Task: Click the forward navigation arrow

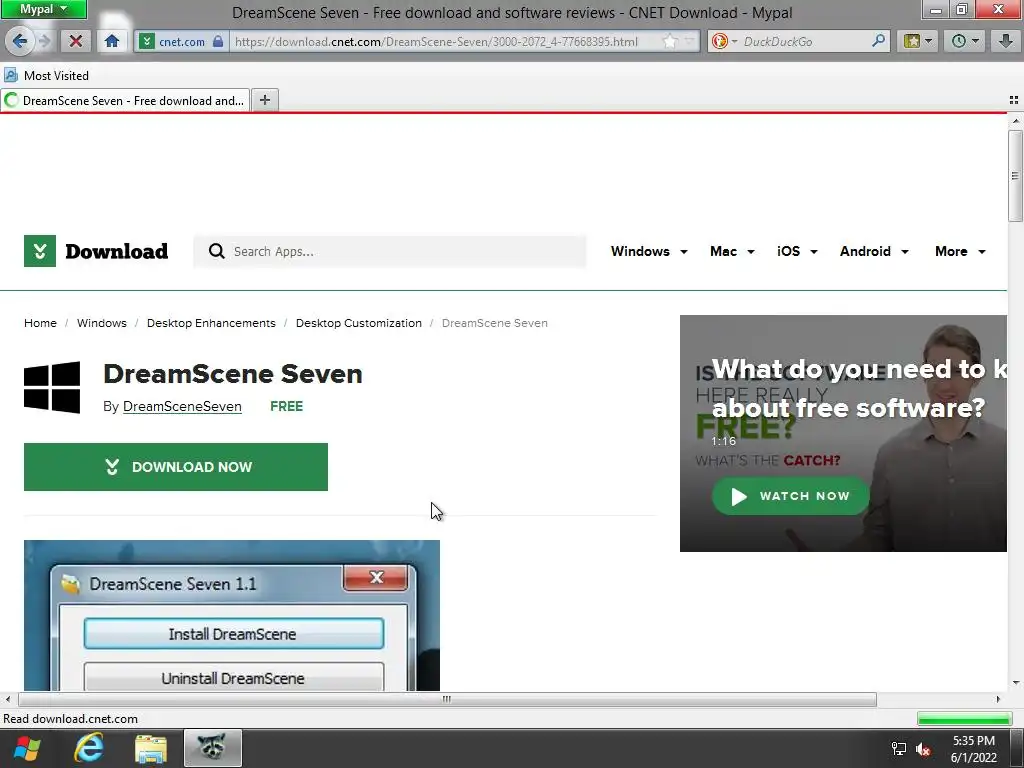Action: coord(44,41)
